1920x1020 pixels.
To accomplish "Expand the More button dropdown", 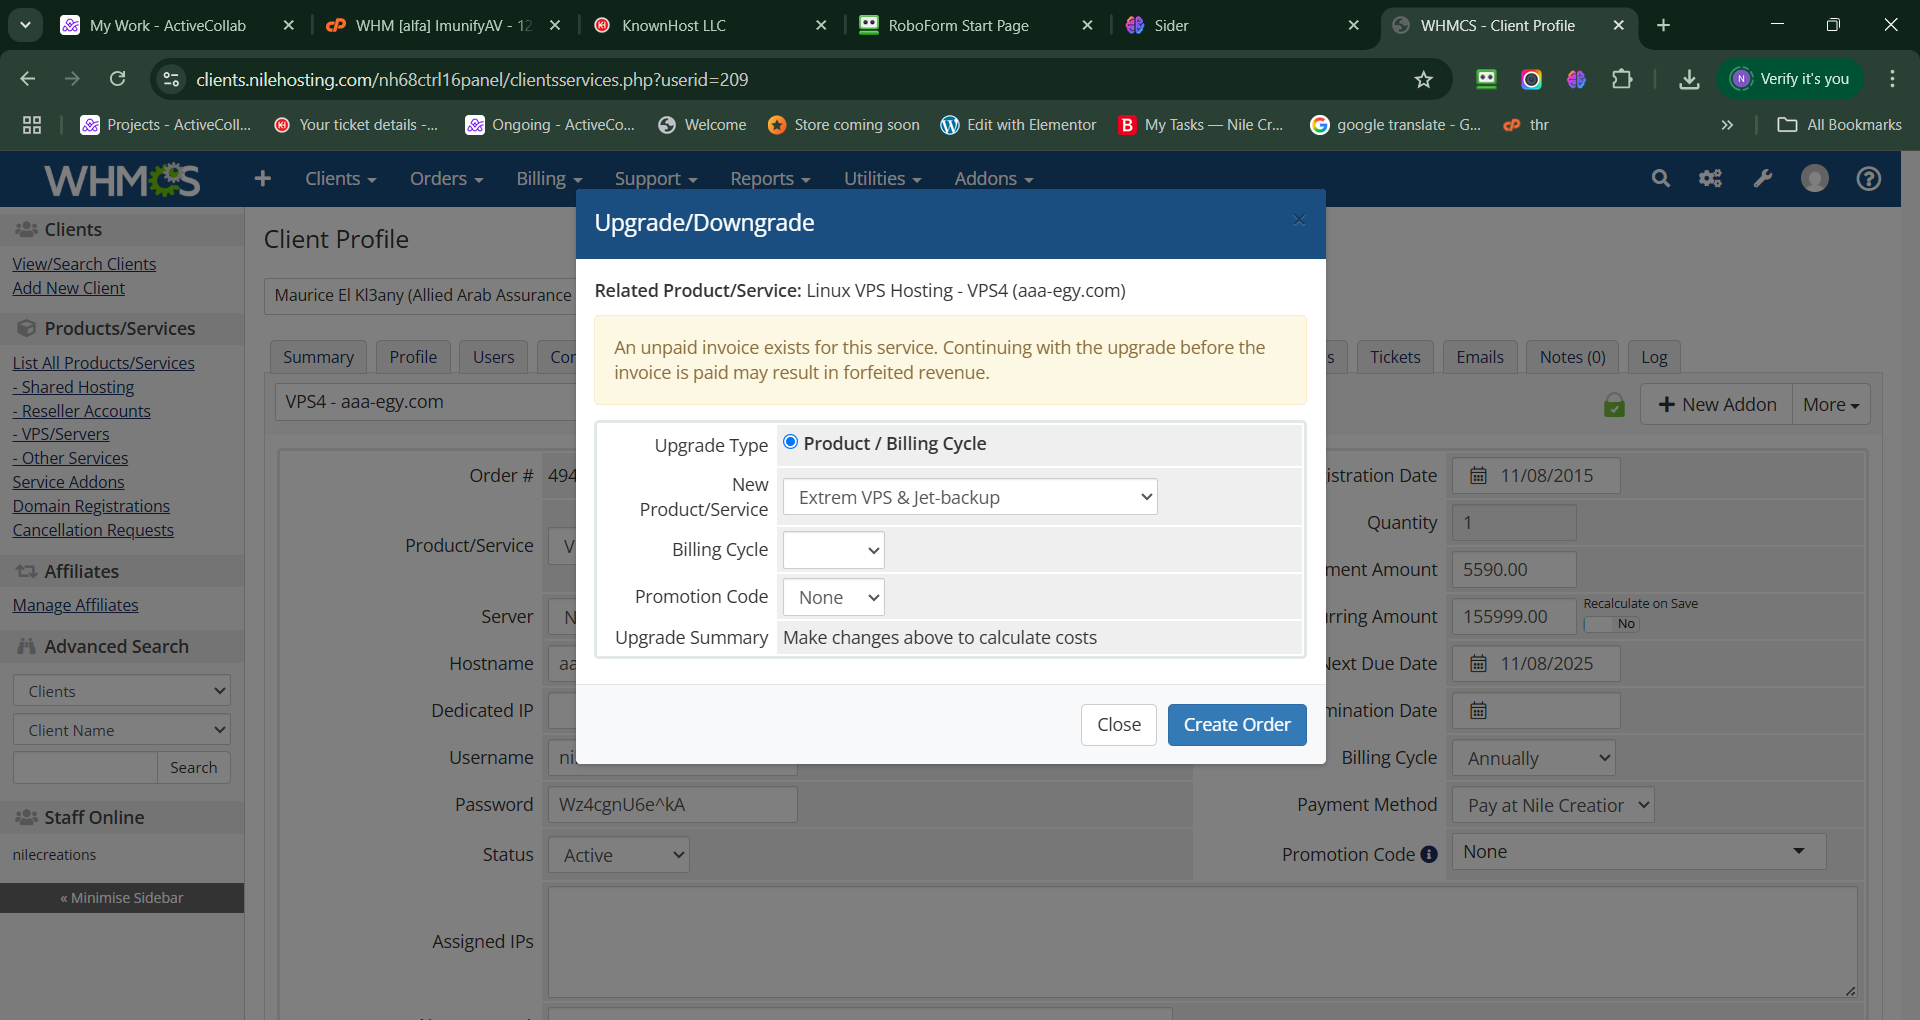I will pyautogui.click(x=1831, y=404).
